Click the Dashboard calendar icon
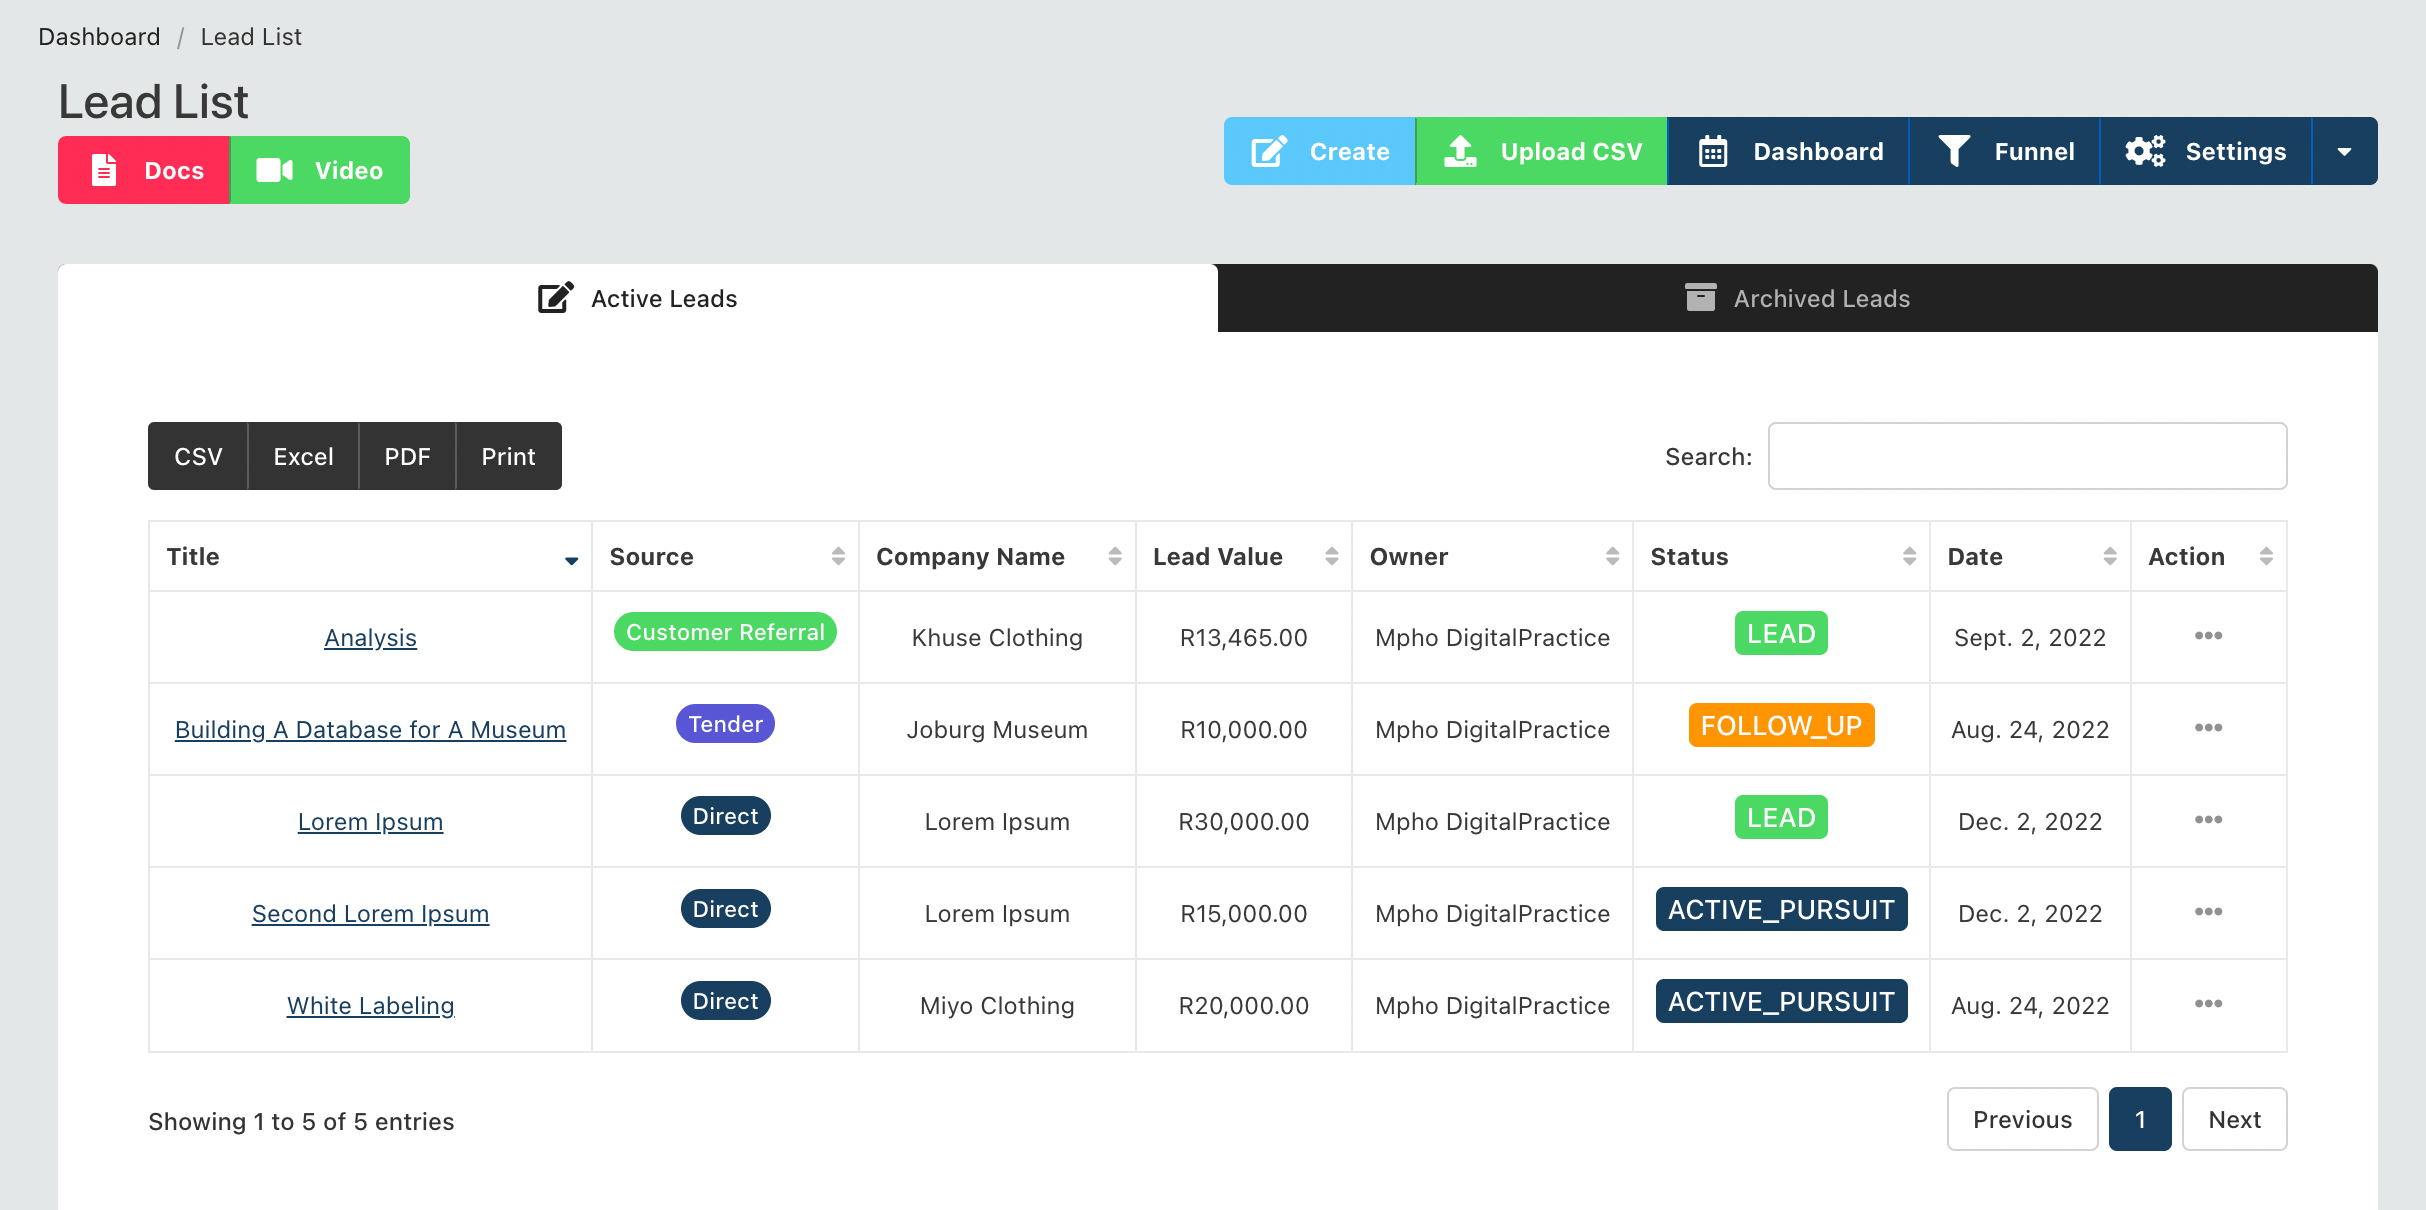The width and height of the screenshot is (2426, 1210). (1713, 152)
